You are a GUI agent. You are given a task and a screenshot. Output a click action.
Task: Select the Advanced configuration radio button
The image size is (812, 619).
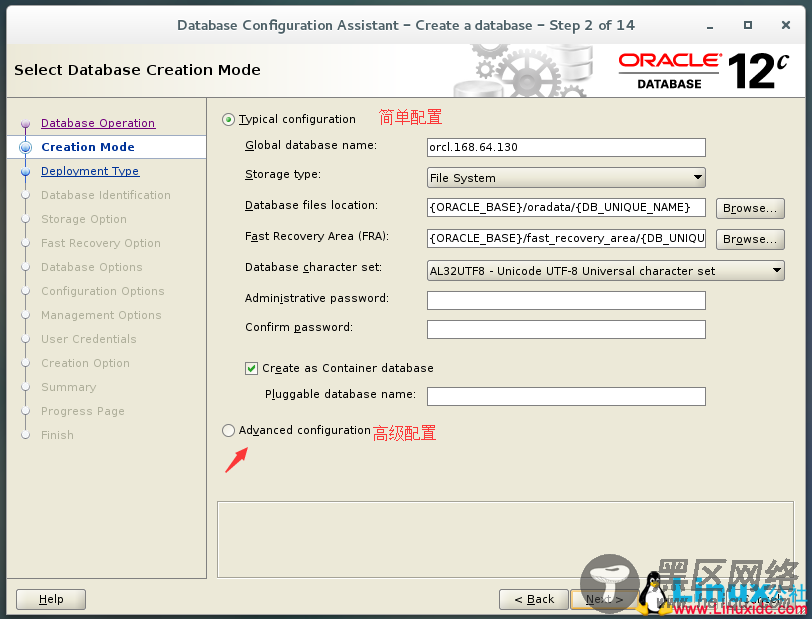pos(228,430)
